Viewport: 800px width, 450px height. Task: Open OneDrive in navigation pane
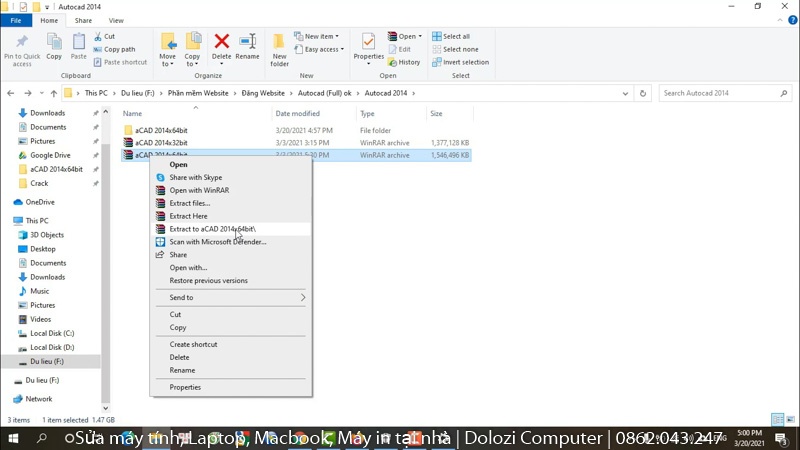(x=40, y=202)
